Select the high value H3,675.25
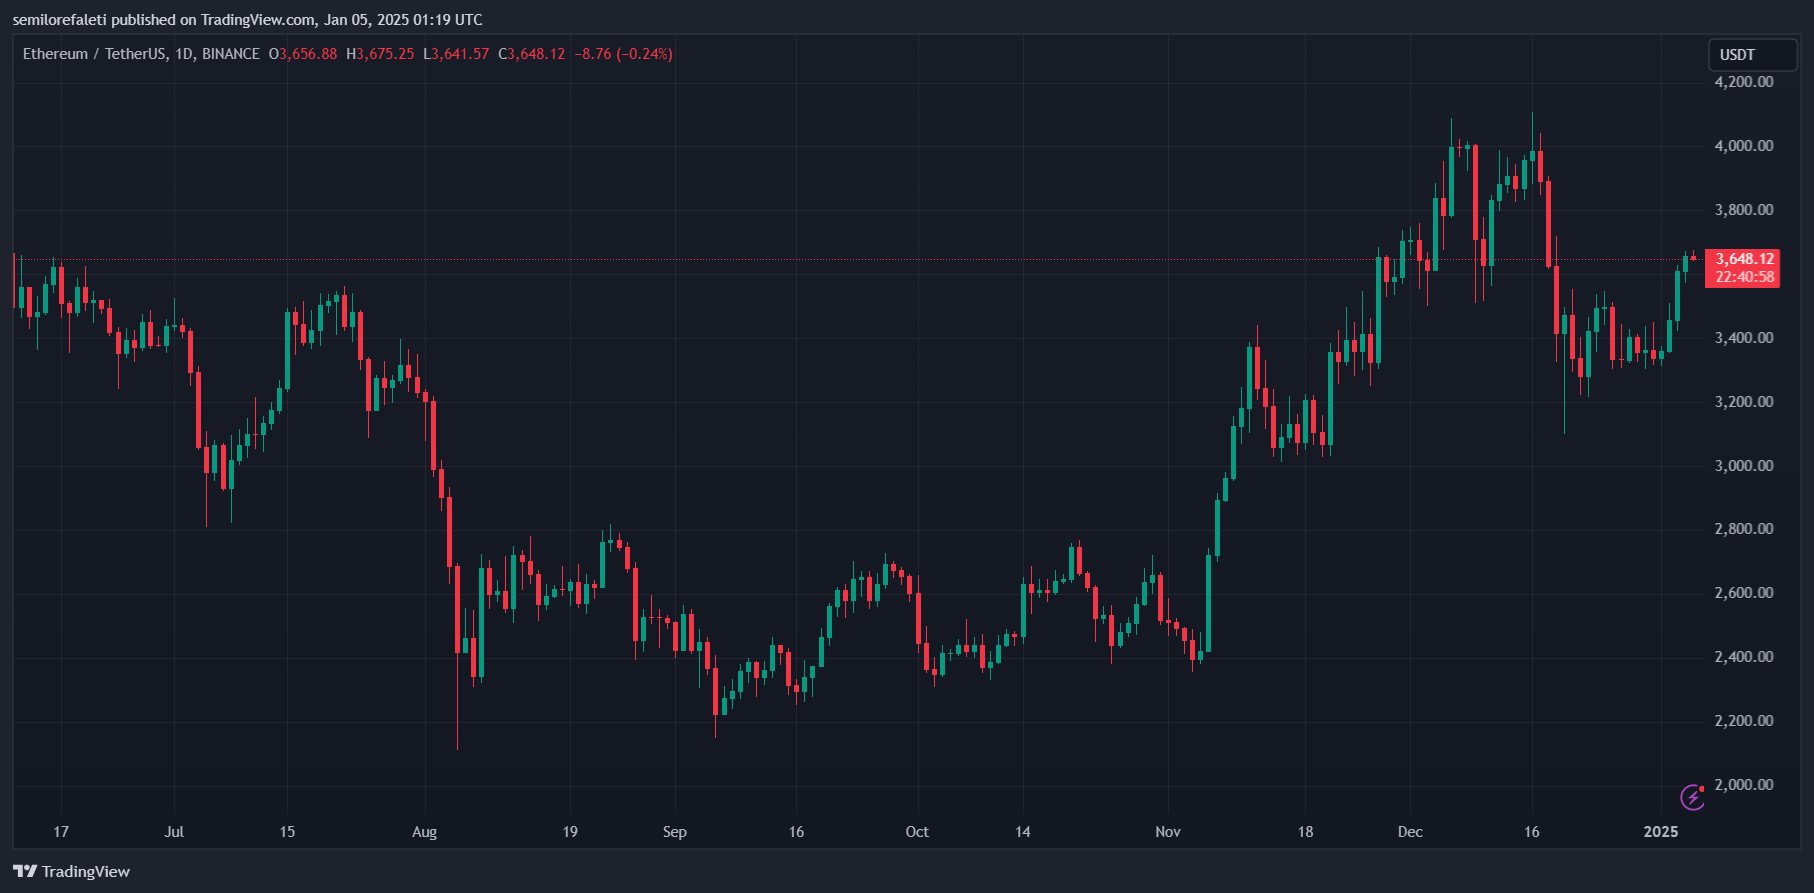Viewport: 1814px width, 893px height. pos(380,54)
